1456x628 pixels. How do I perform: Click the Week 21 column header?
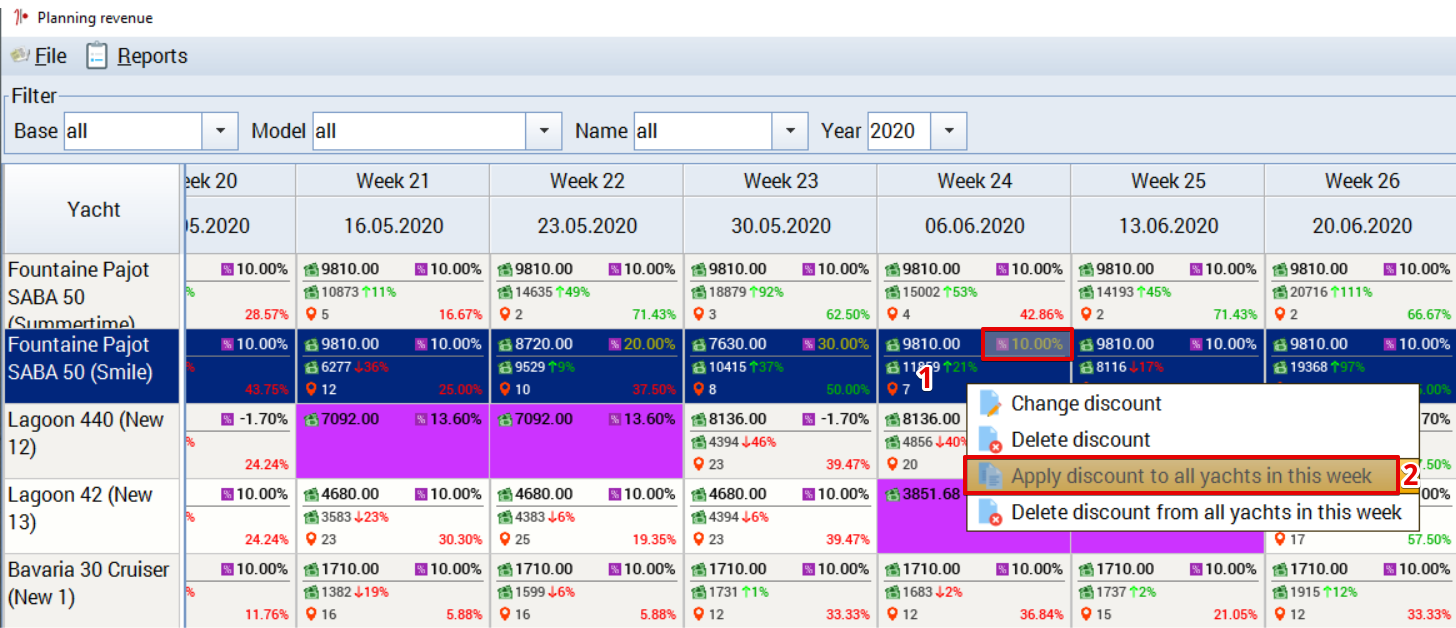(393, 181)
